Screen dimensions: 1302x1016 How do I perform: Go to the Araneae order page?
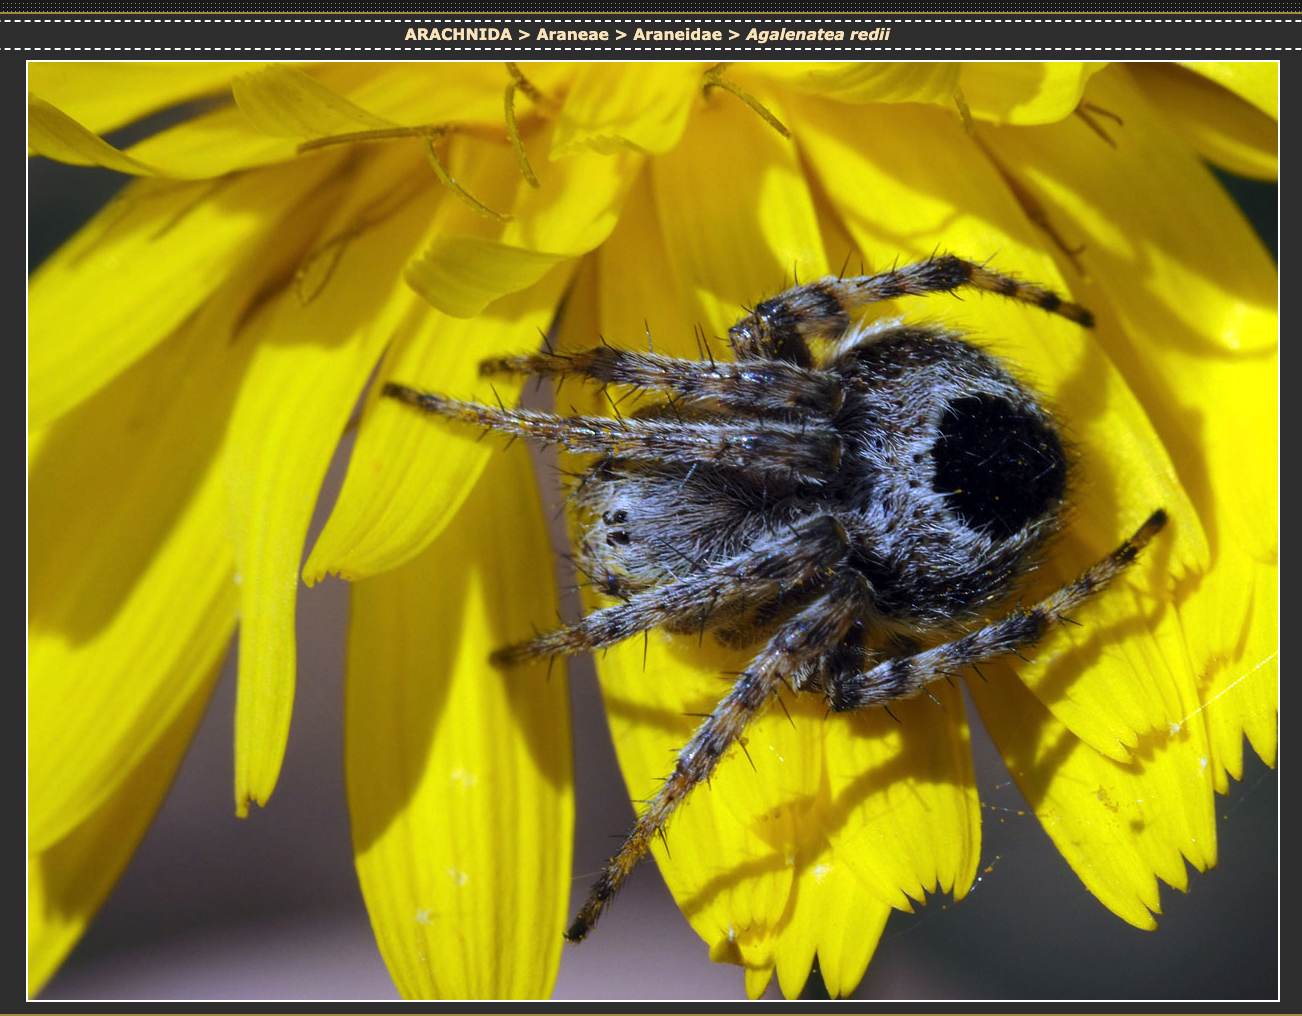(572, 35)
